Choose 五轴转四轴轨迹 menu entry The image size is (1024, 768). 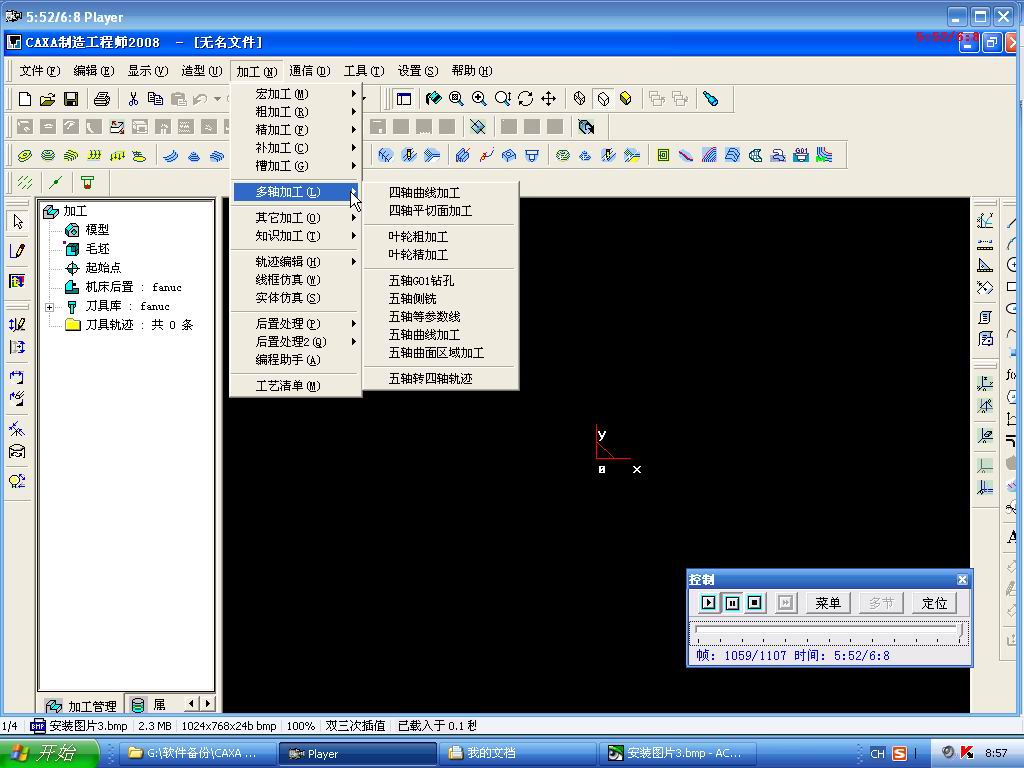pos(441,378)
